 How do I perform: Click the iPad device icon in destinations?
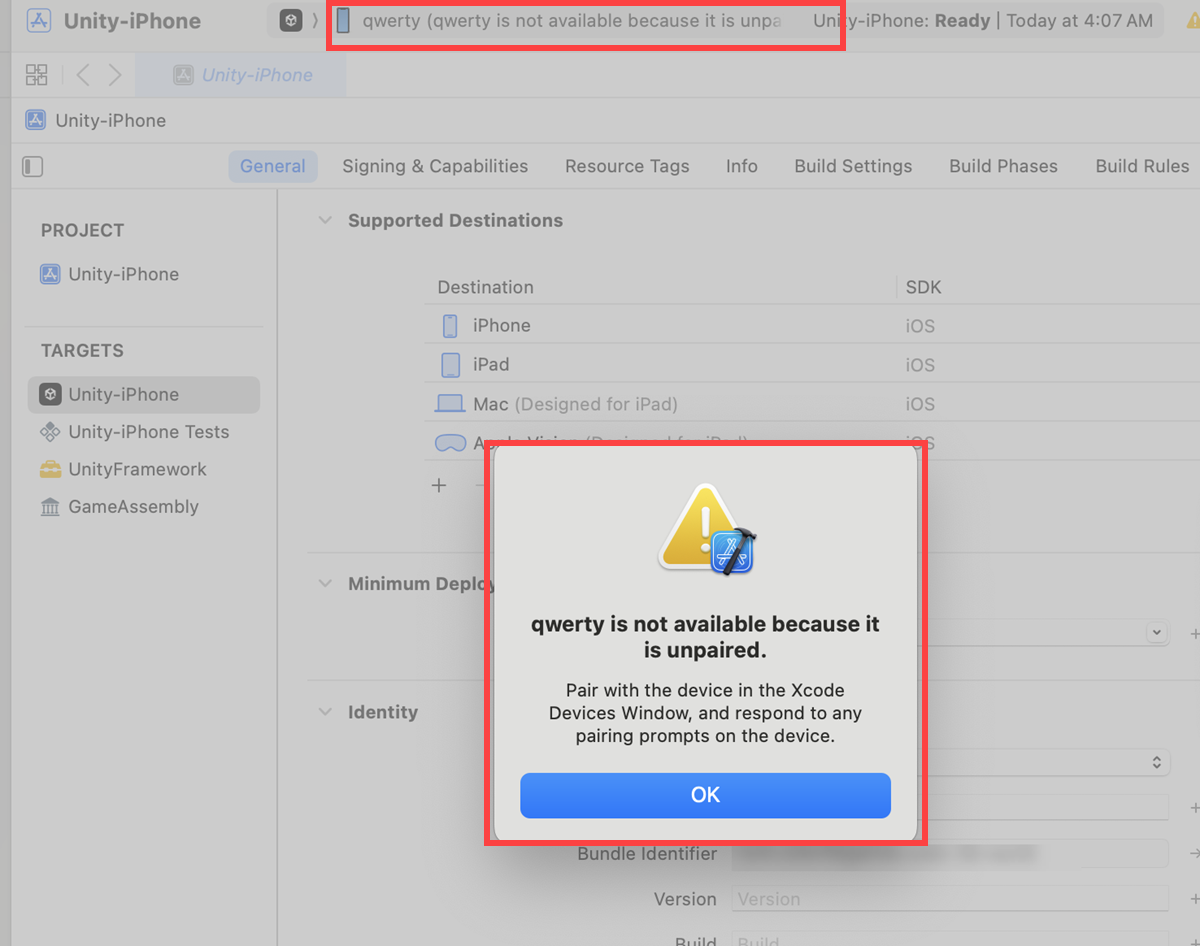pyautogui.click(x=450, y=365)
